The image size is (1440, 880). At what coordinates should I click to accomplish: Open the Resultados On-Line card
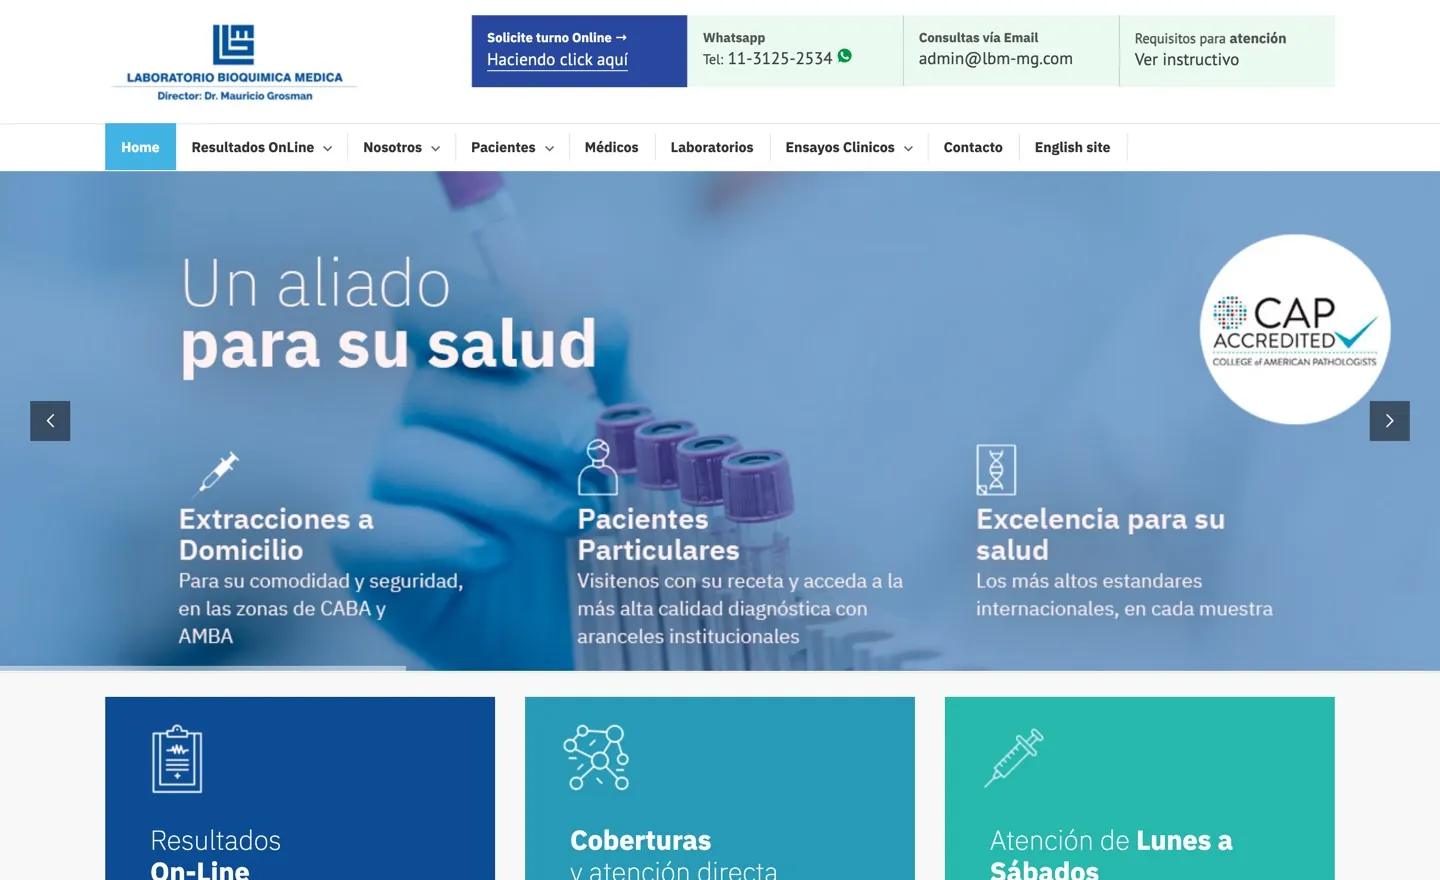pyautogui.click(x=300, y=788)
